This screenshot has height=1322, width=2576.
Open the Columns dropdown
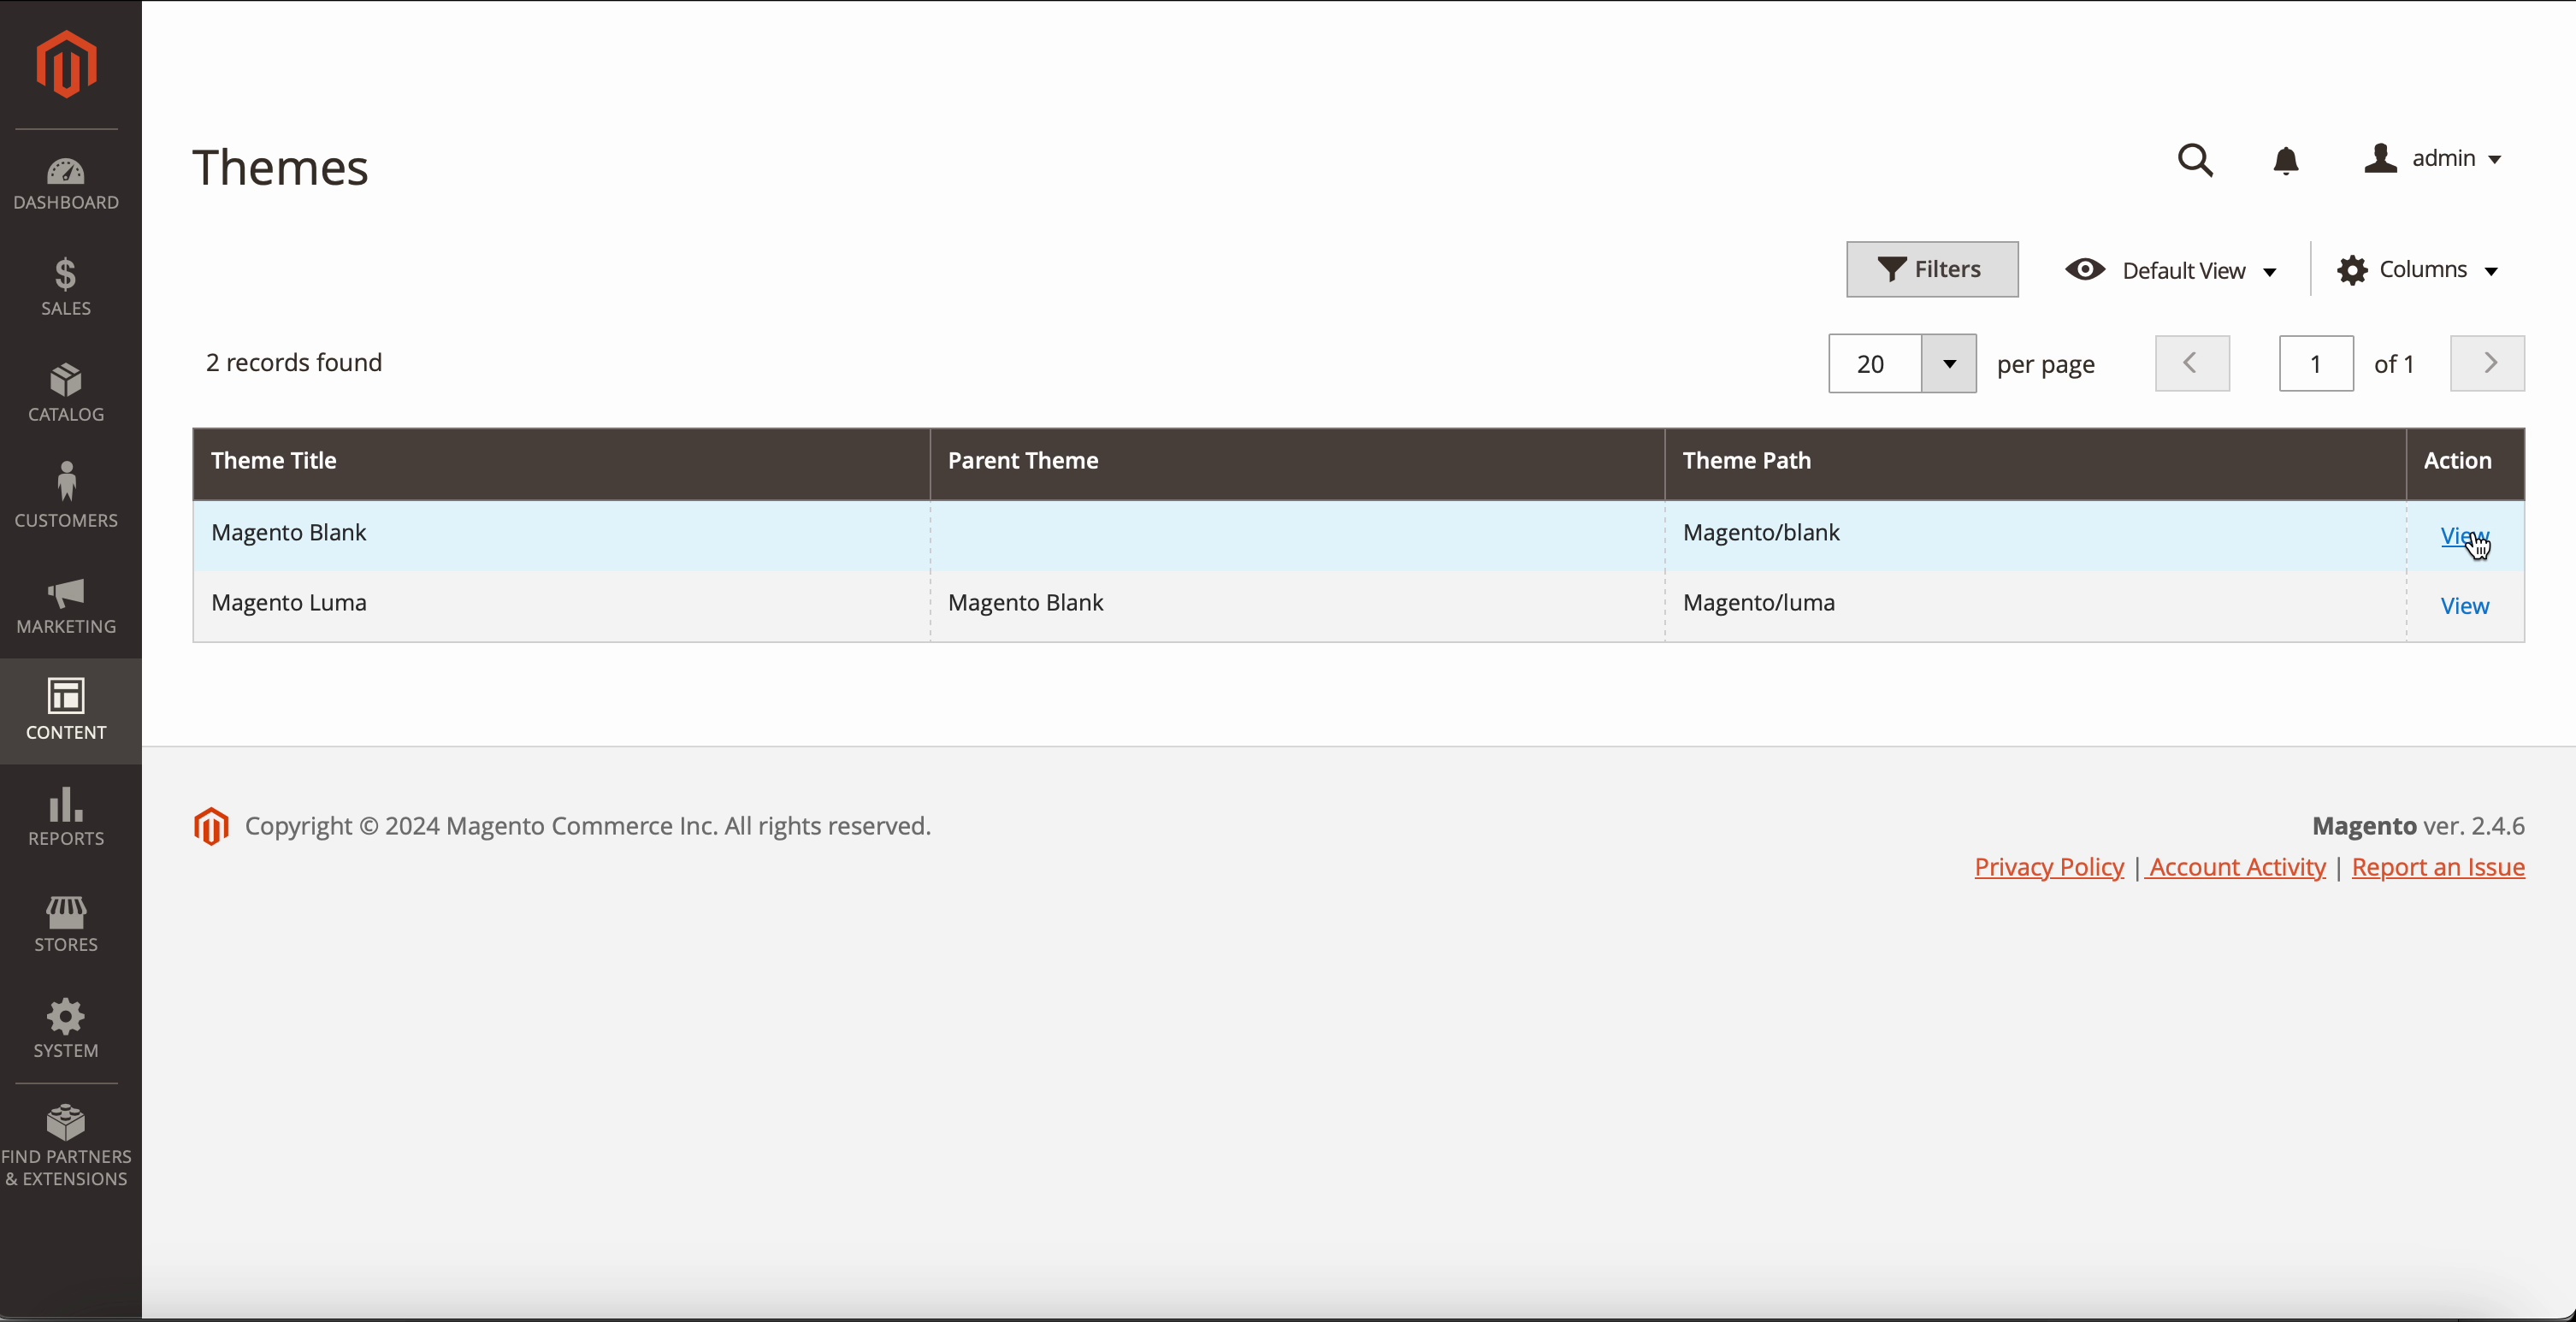tap(2418, 270)
